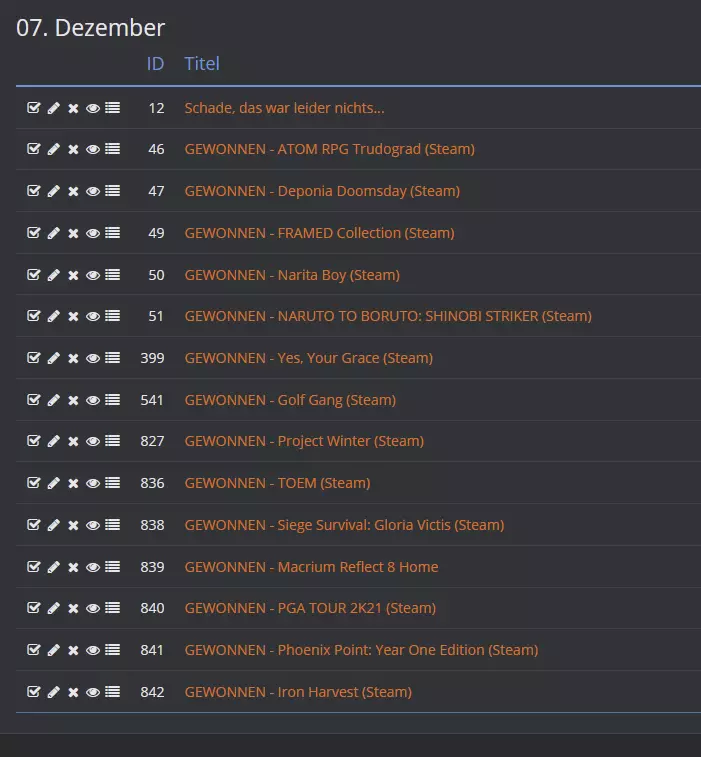Open list icon in Phoenix Point row
This screenshot has width=701, height=757.
pyautogui.click(x=112, y=650)
